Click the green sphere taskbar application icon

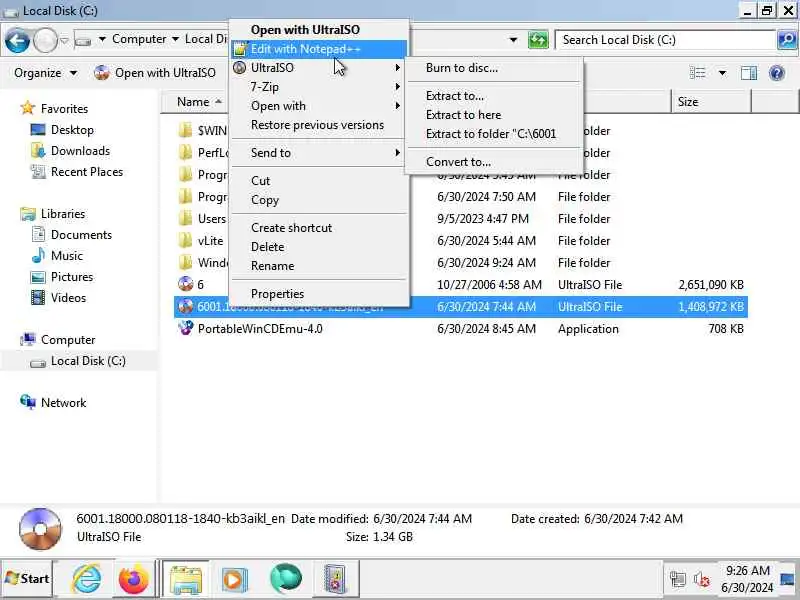click(x=285, y=579)
